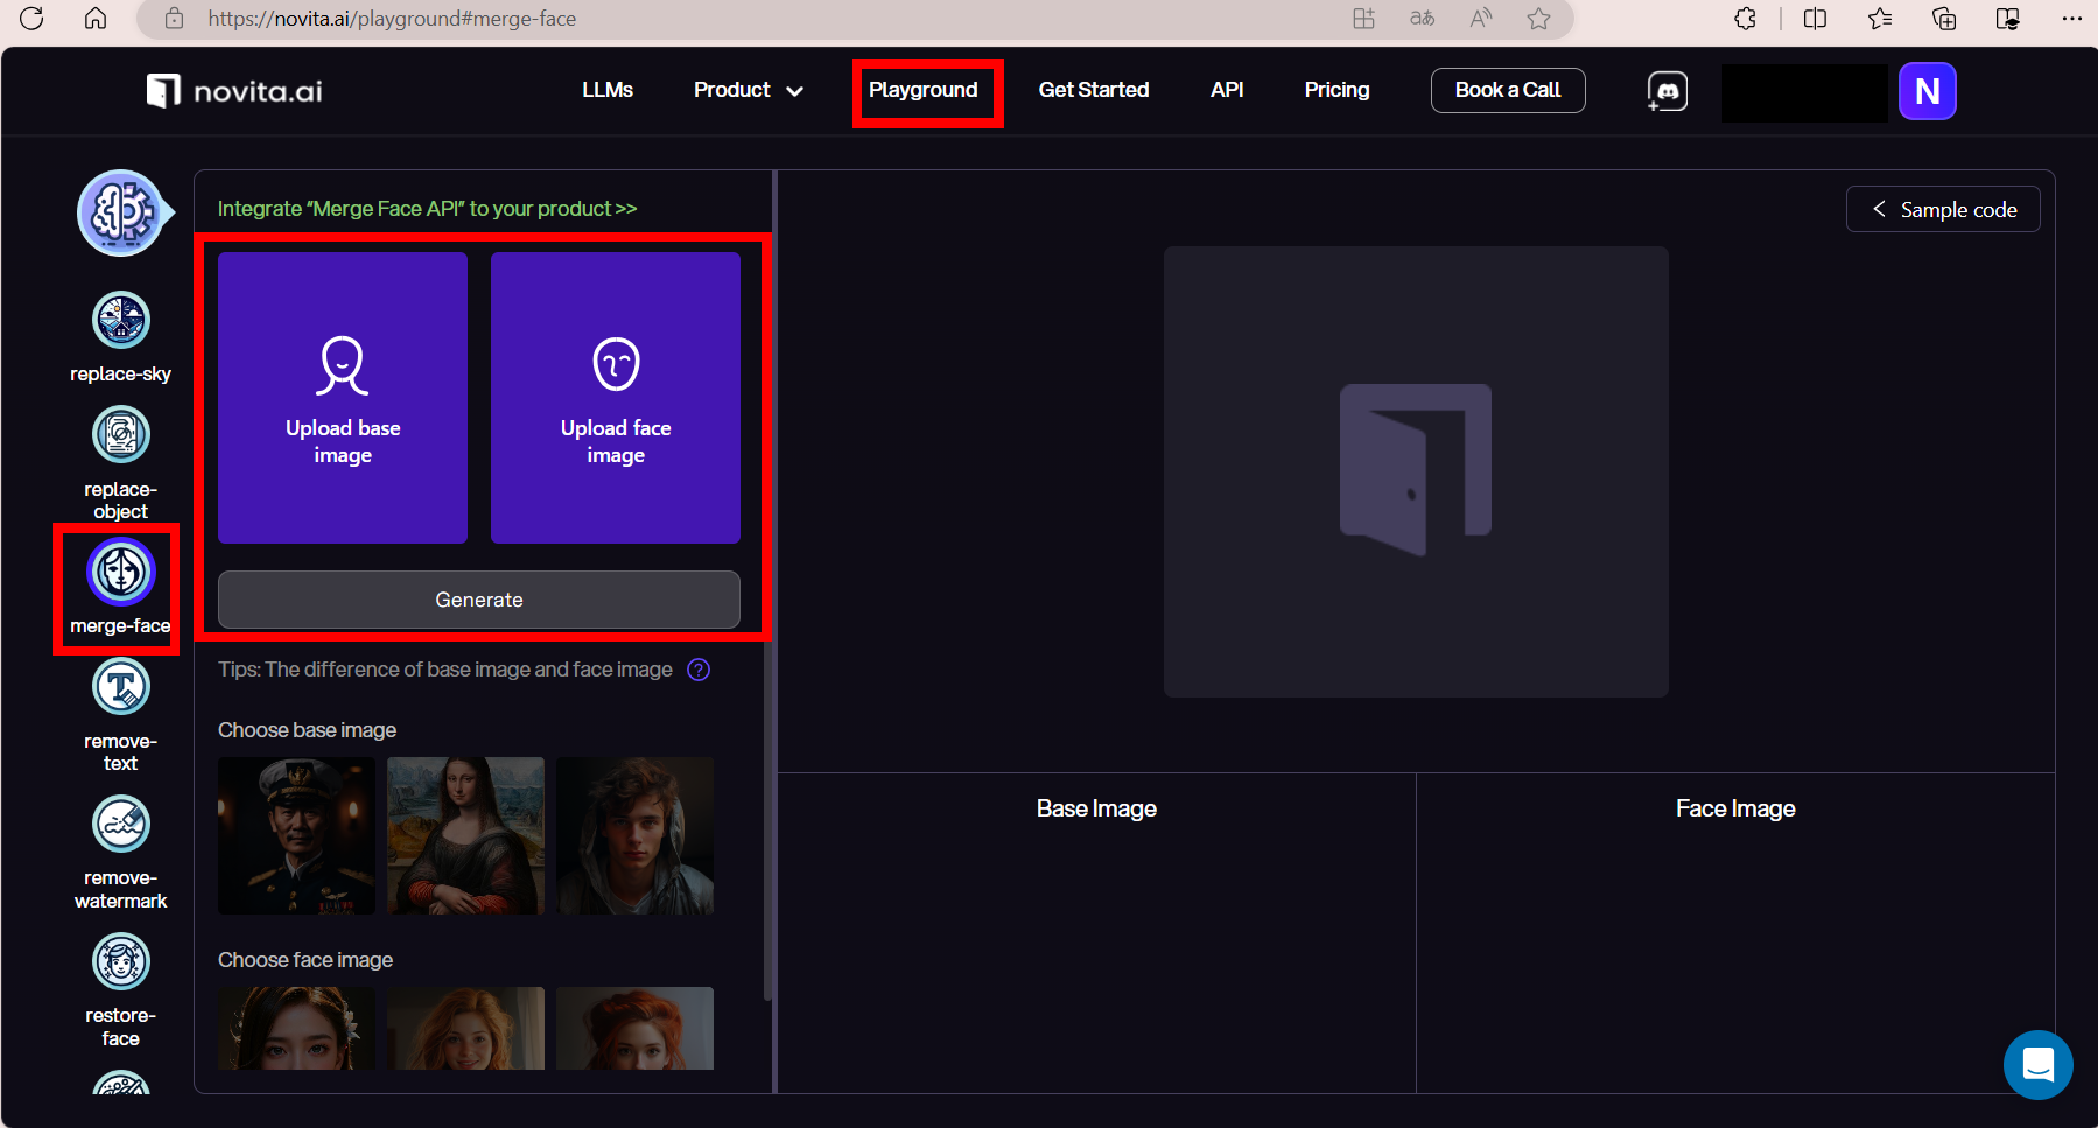
Task: Open the Playground tab
Action: pos(923,91)
